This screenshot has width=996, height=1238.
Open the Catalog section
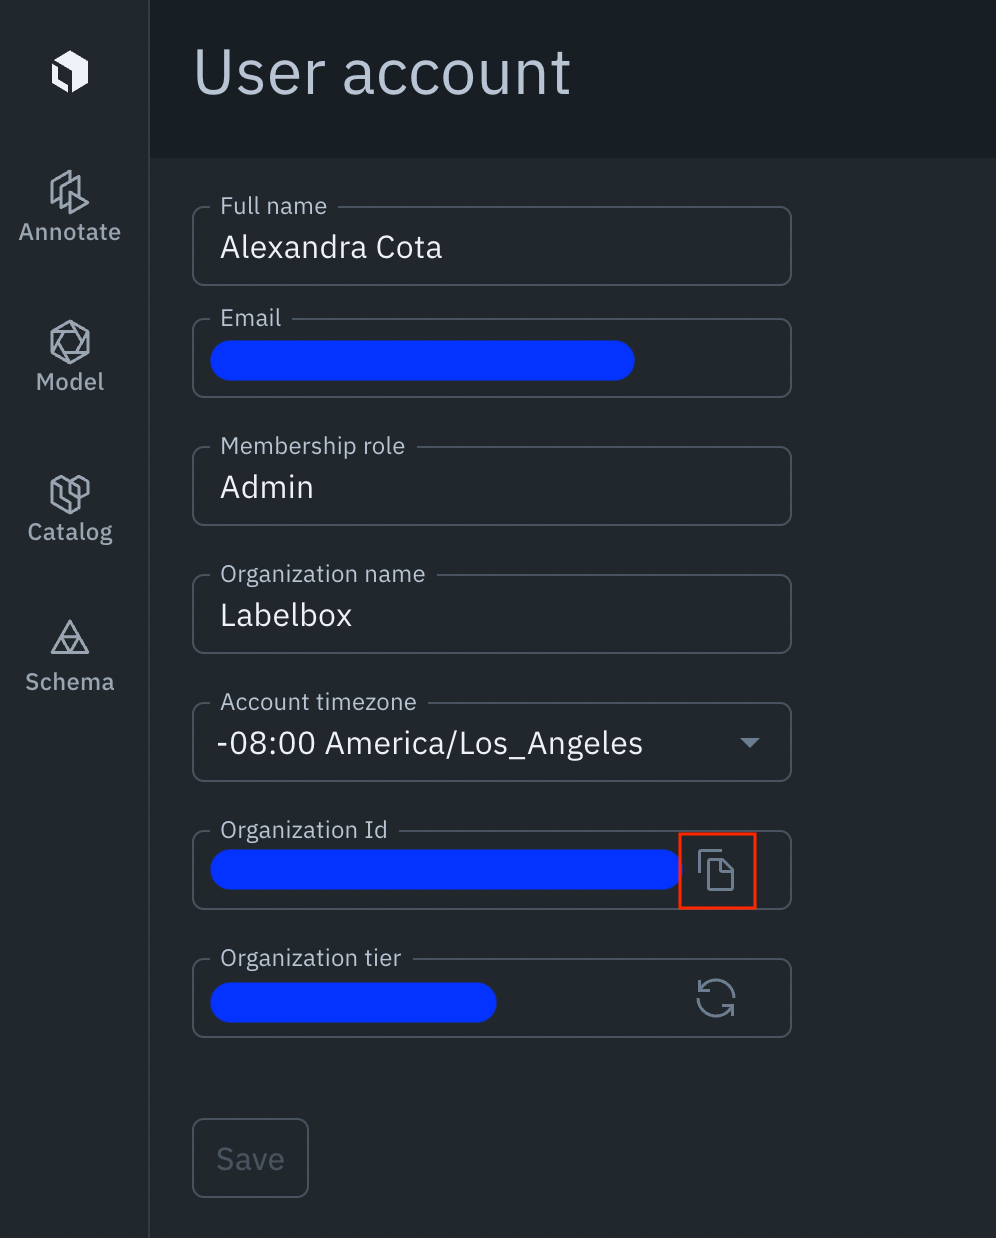click(x=70, y=508)
